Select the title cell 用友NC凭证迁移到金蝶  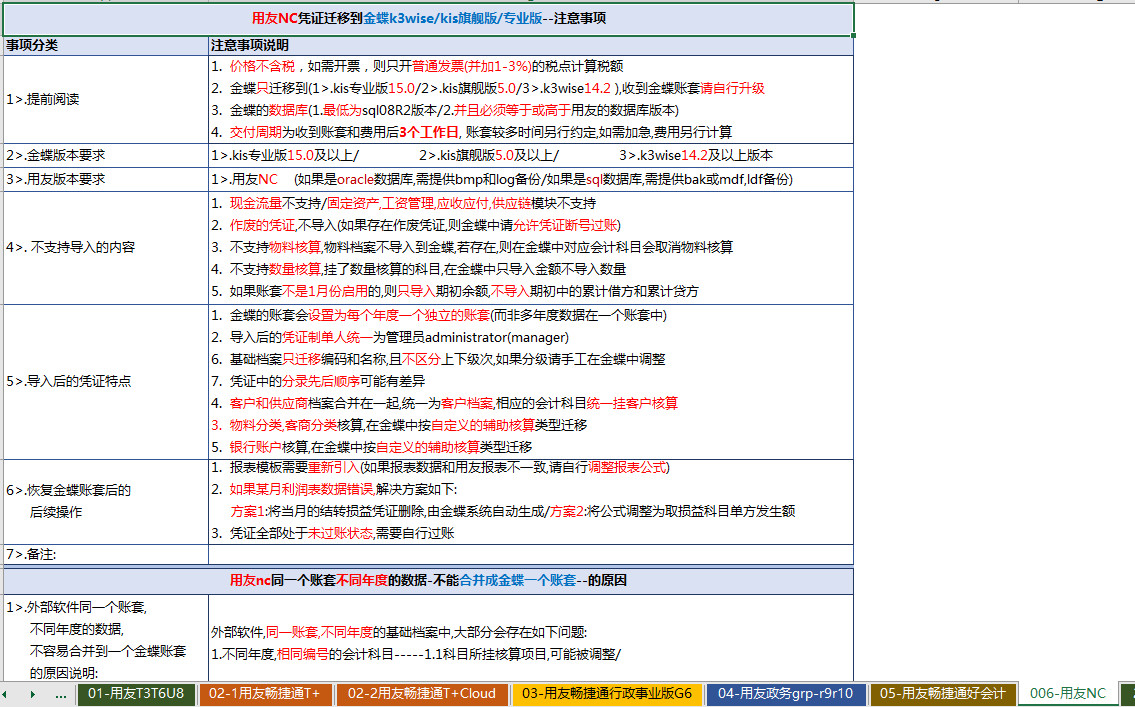[428, 18]
